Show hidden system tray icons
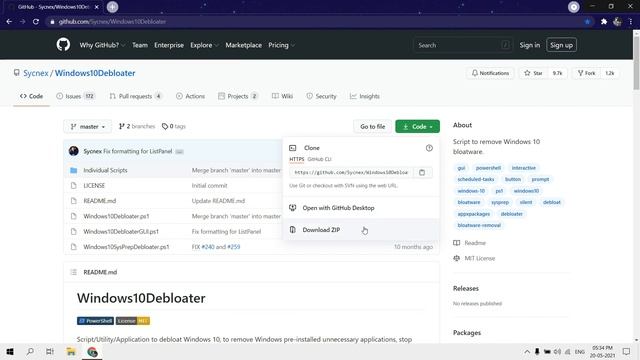Screen dimensions: 640x360 [x=527, y=351]
